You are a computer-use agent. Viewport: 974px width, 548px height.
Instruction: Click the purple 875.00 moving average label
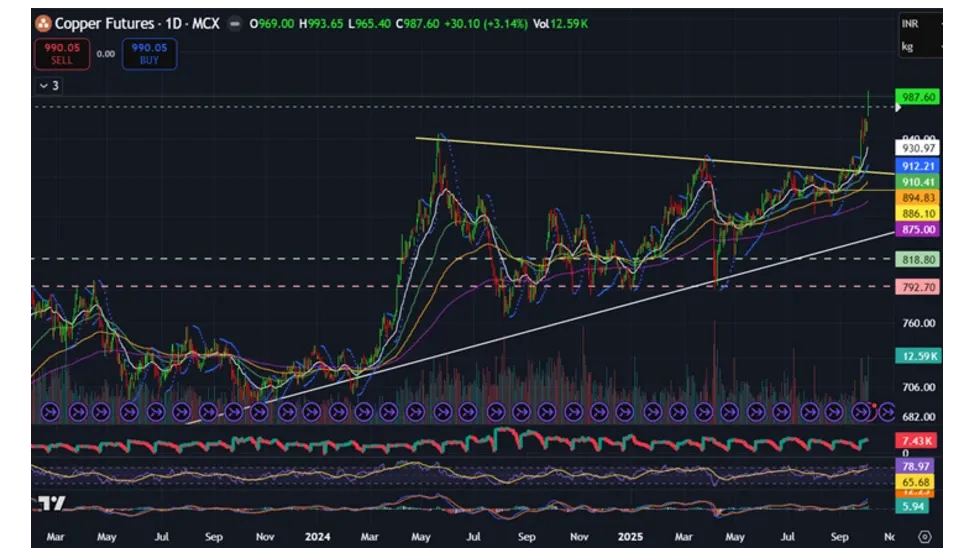(918, 229)
